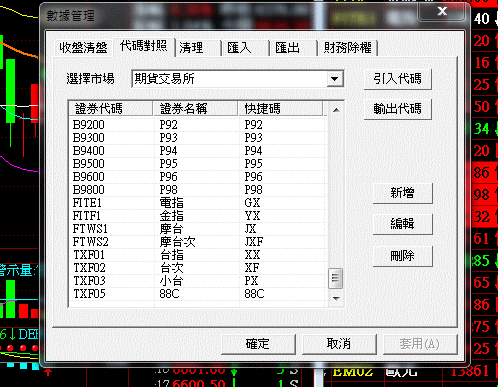Switch to the 收盤清盤 tab

pos(83,48)
